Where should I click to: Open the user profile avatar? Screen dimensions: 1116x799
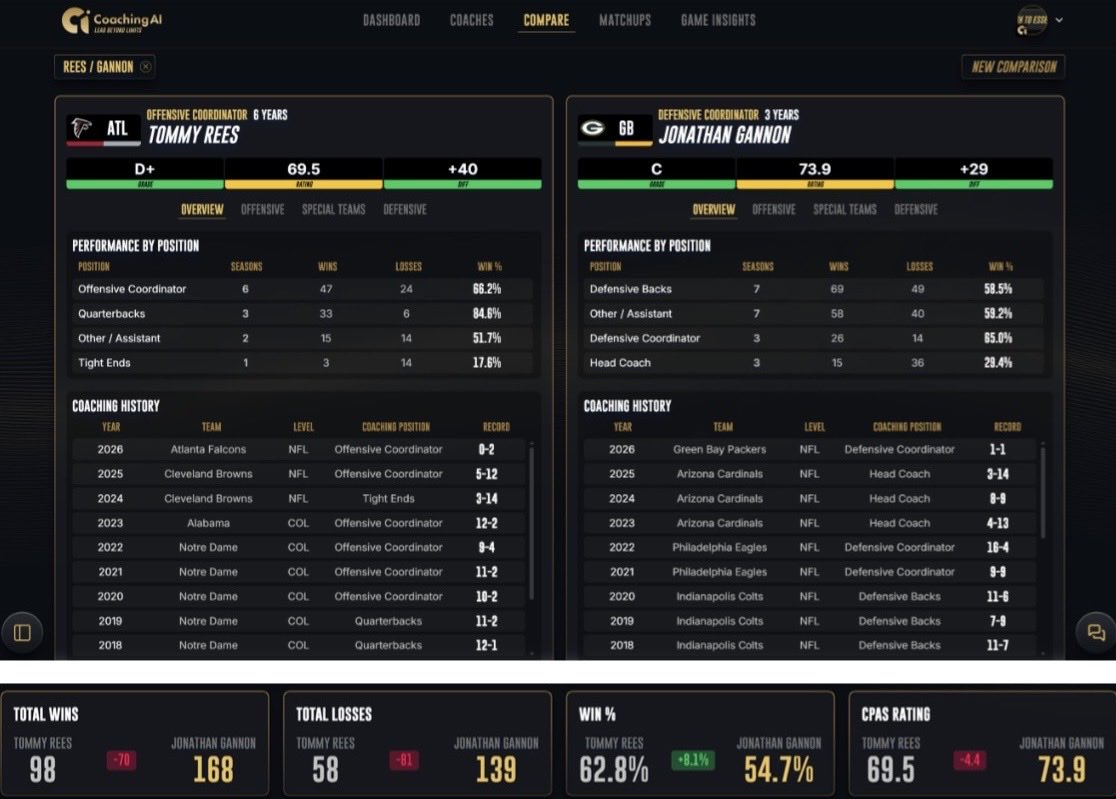point(1031,21)
